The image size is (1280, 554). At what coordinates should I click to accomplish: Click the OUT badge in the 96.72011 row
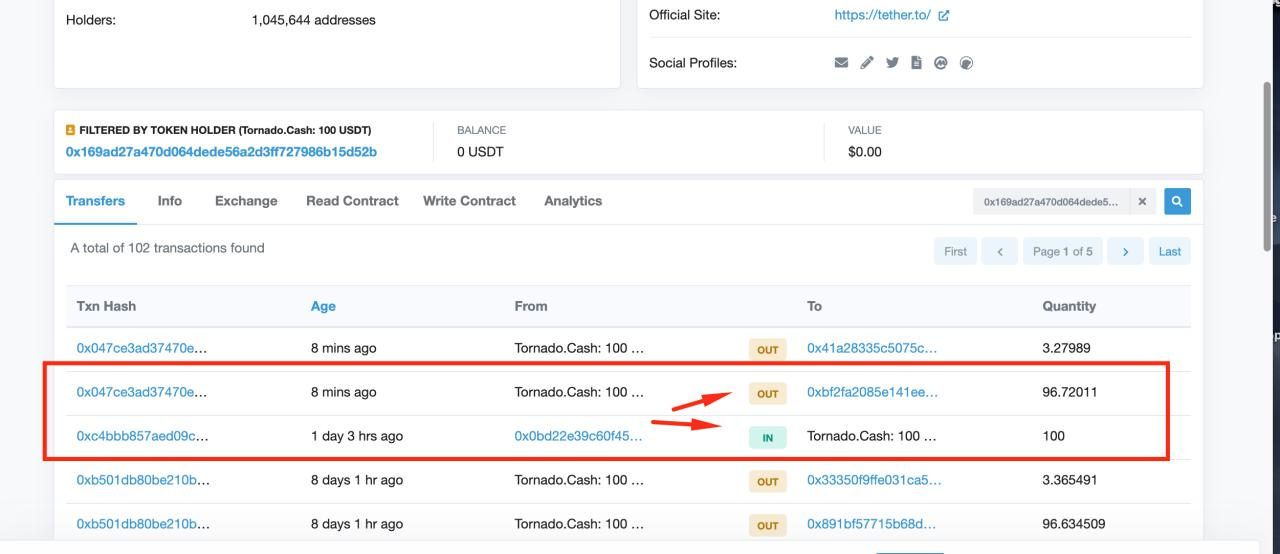(x=767, y=393)
